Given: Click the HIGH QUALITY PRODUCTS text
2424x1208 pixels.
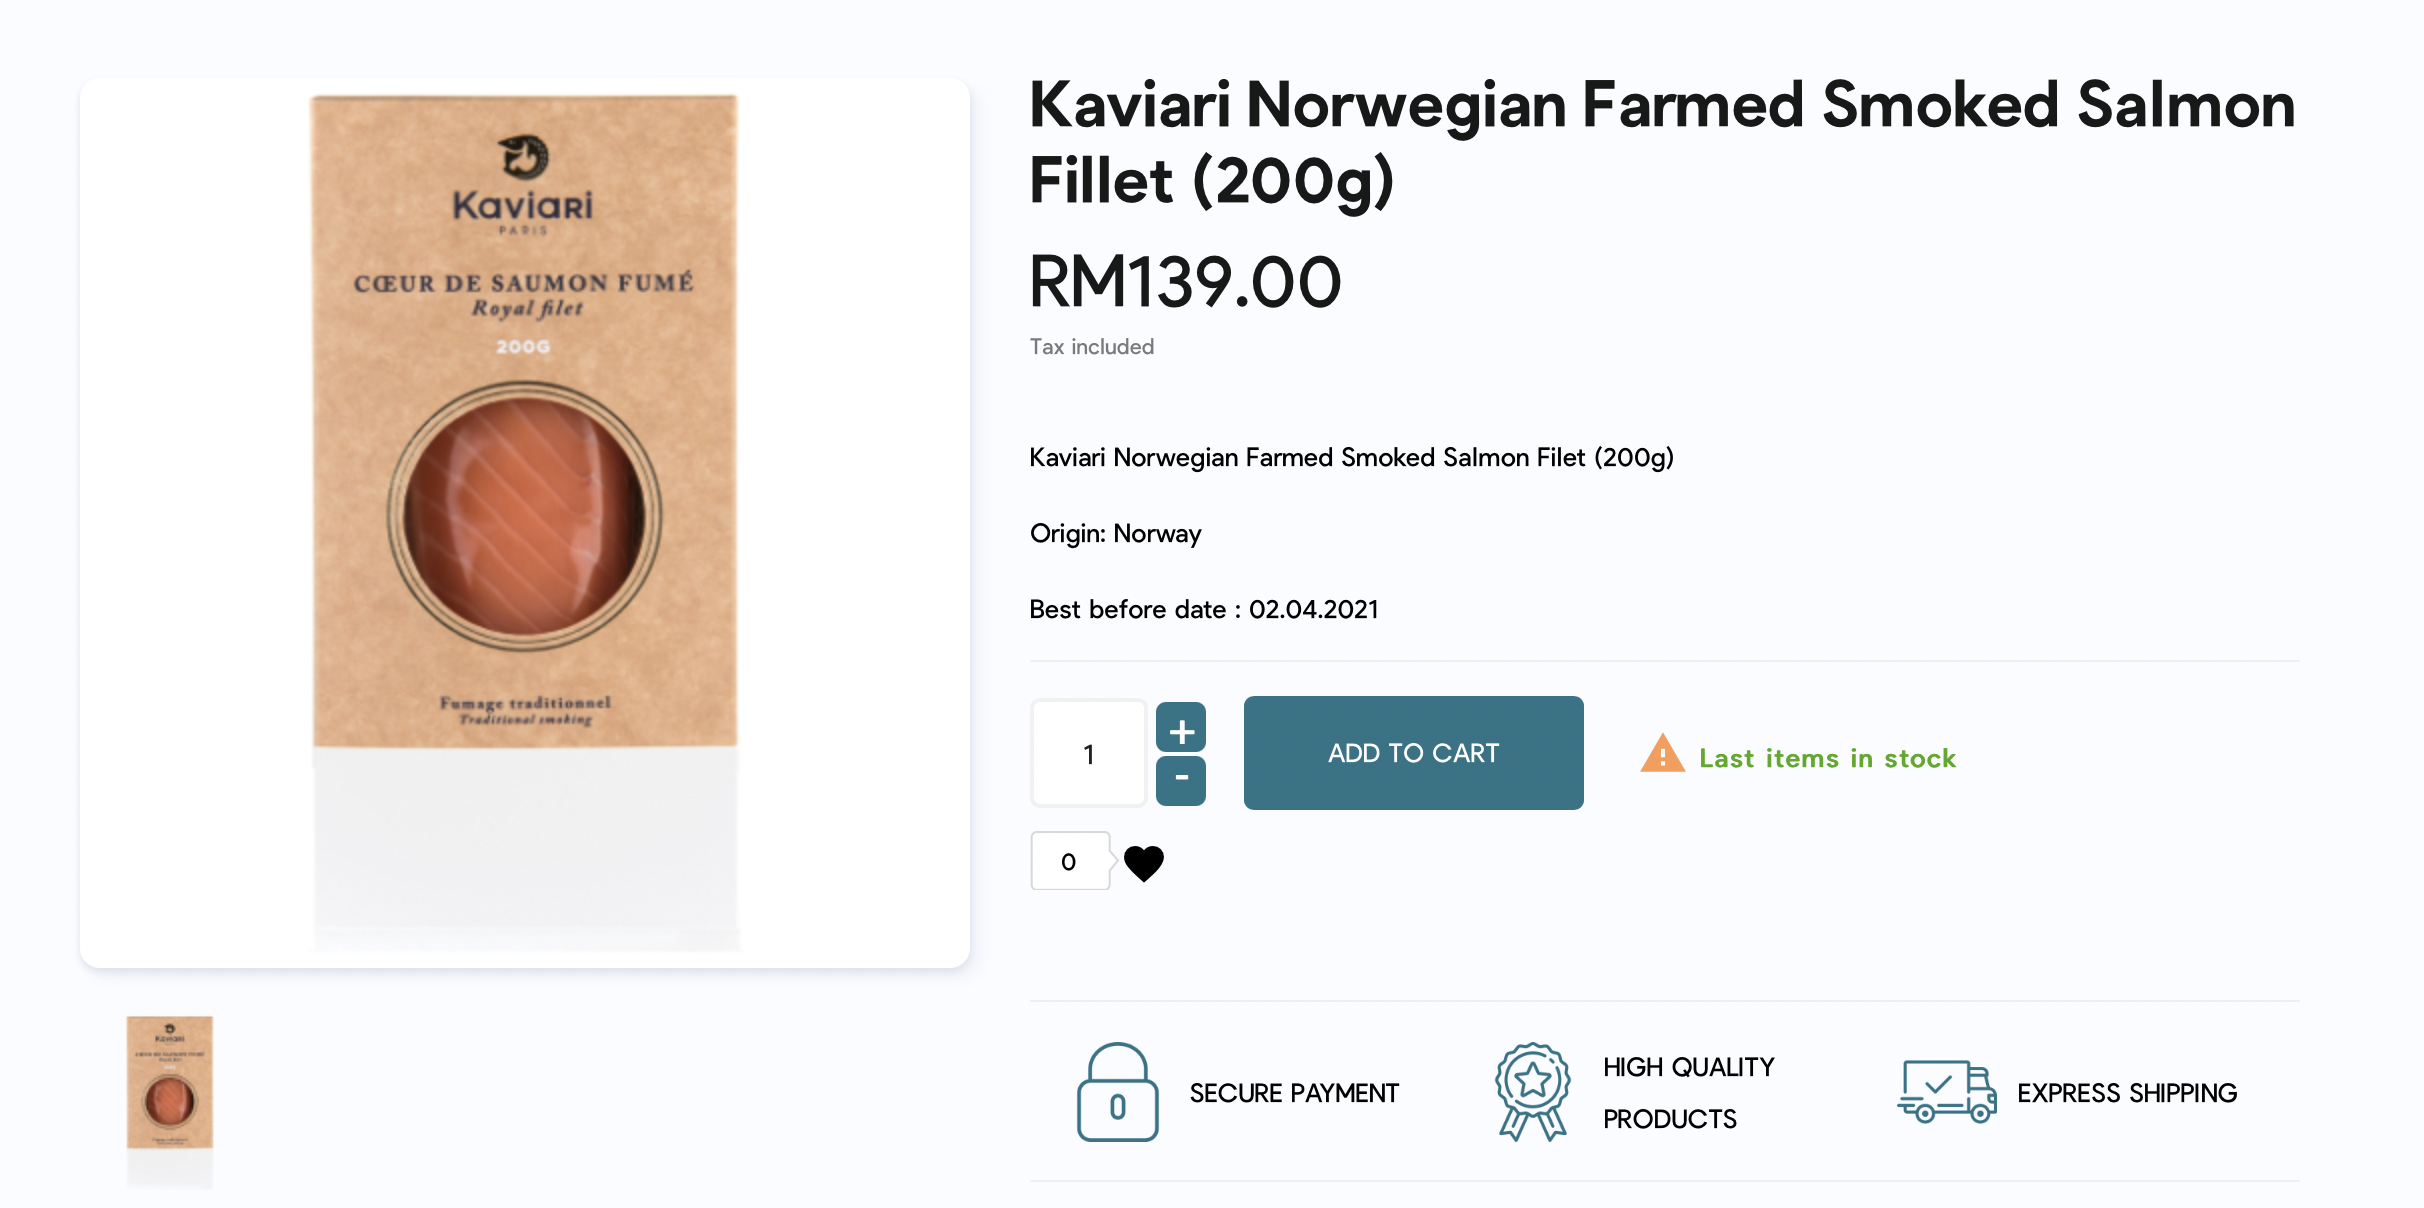Looking at the screenshot, I should pos(1688,1093).
